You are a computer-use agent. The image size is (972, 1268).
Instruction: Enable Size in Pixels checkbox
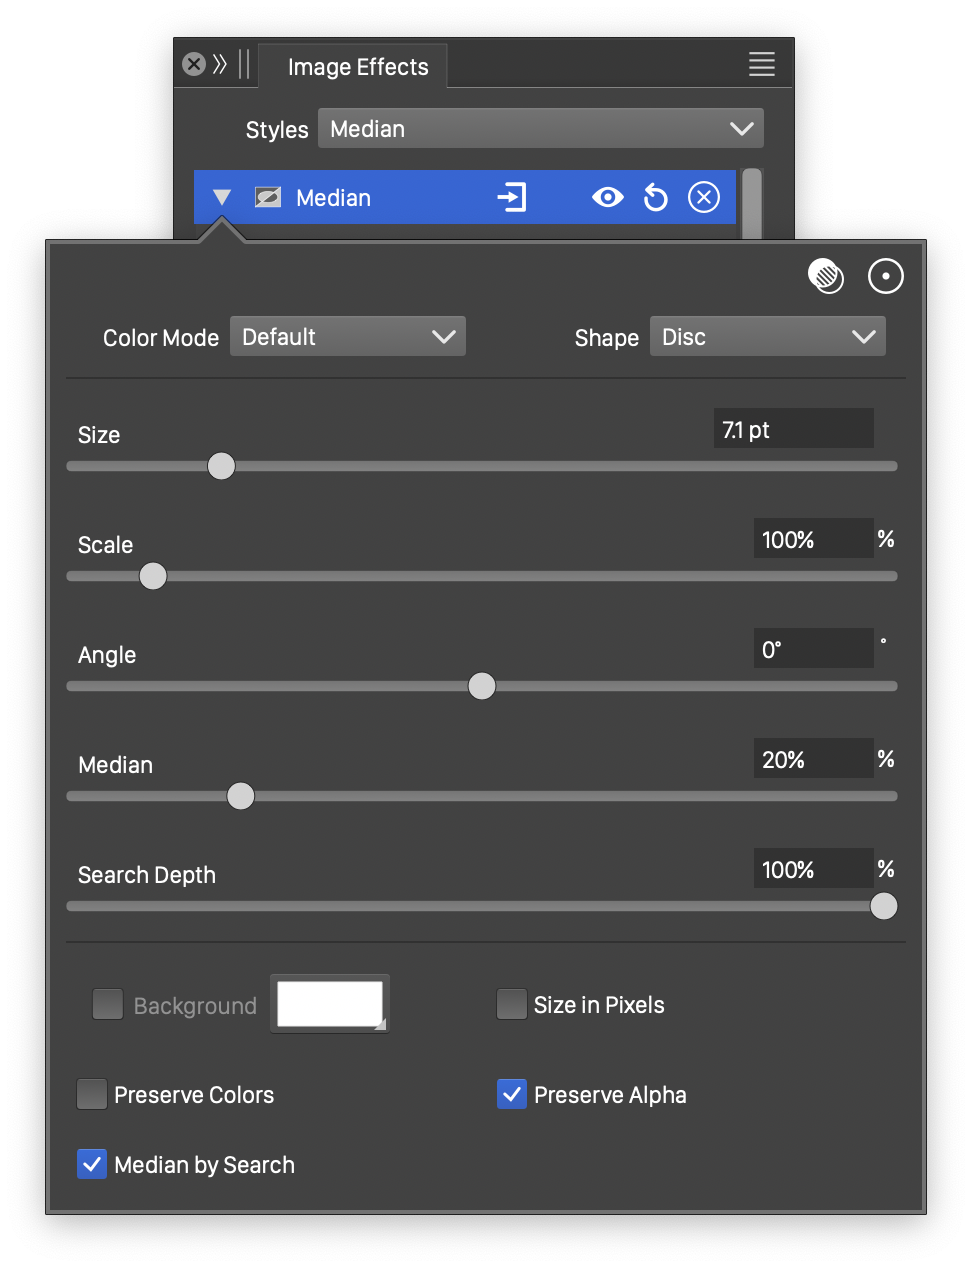[512, 1005]
